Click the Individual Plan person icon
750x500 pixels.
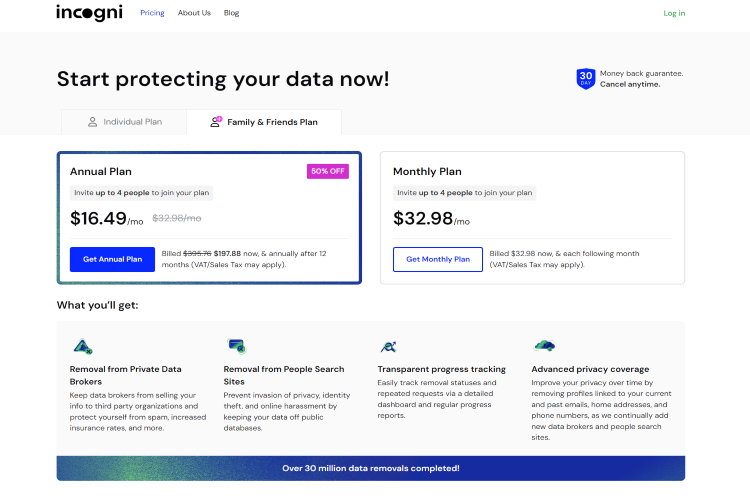click(92, 122)
